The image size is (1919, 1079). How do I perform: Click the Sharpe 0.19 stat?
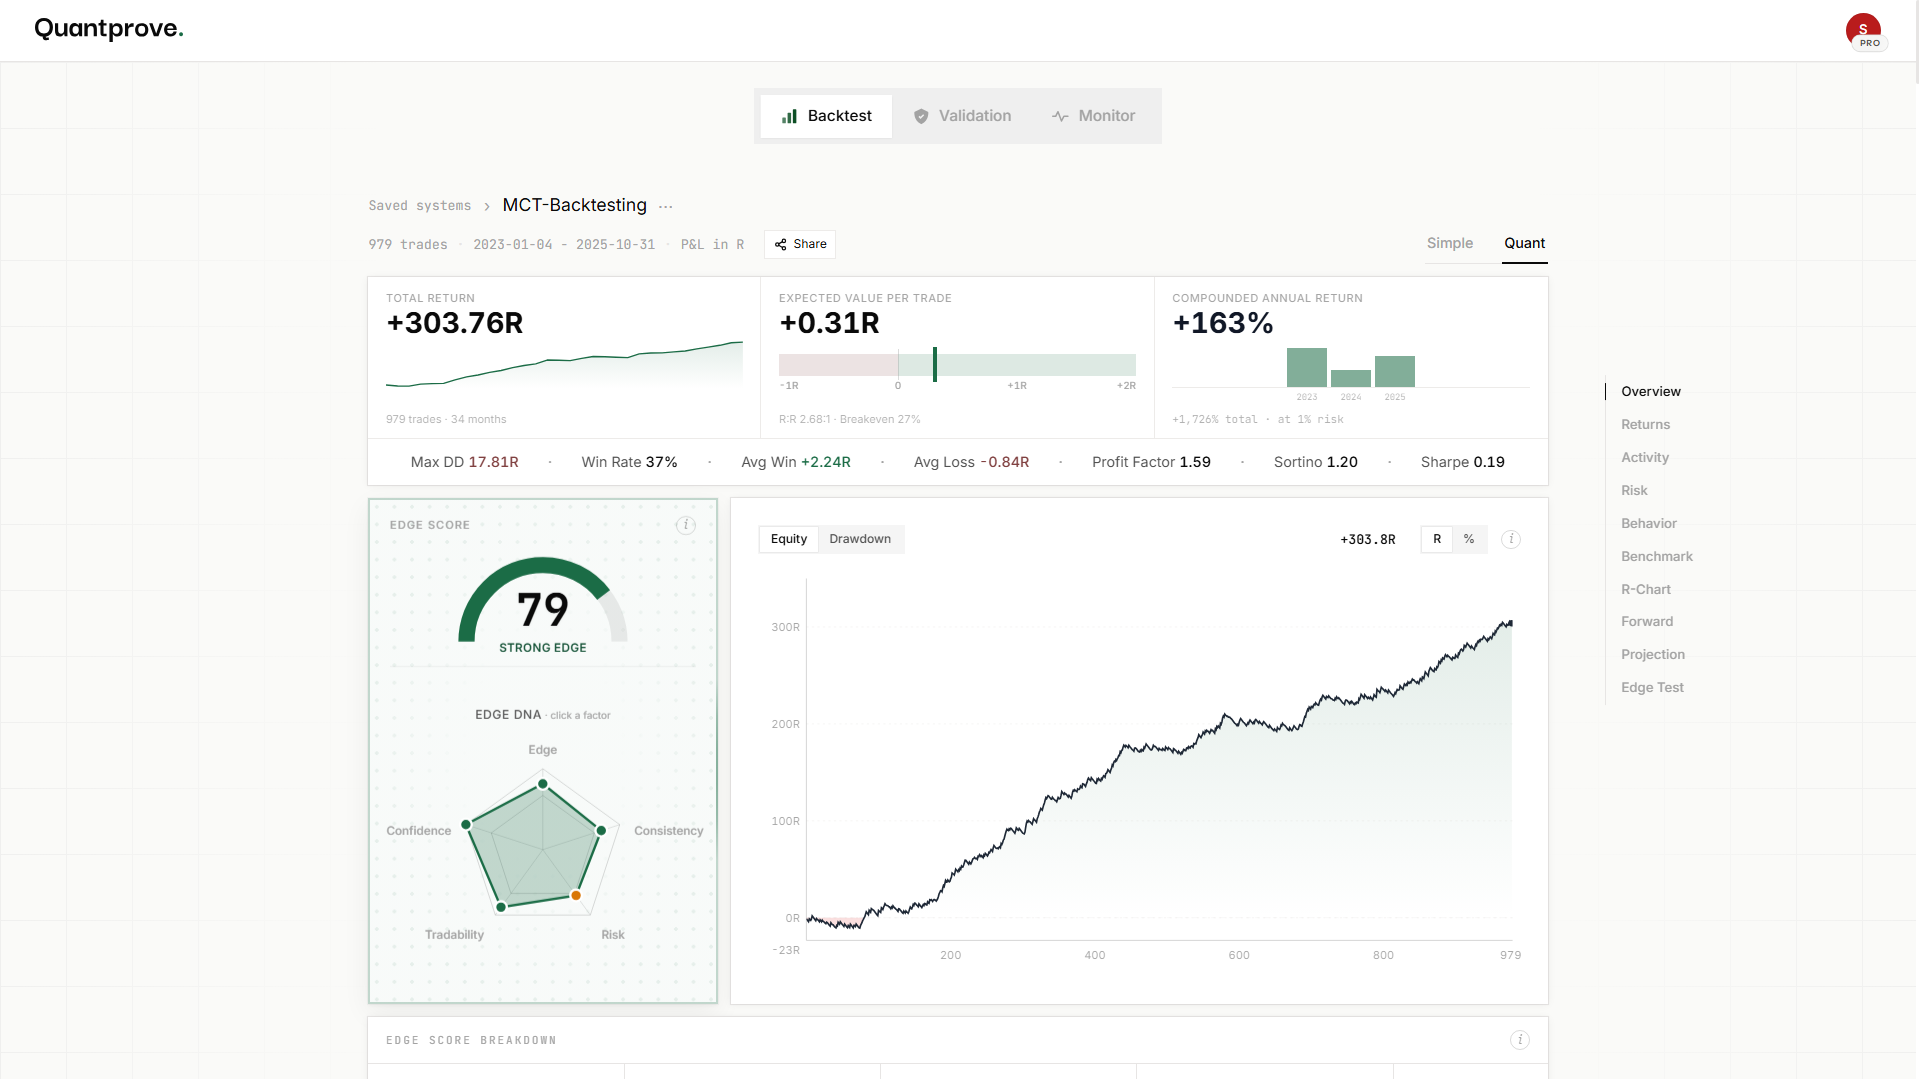point(1463,462)
